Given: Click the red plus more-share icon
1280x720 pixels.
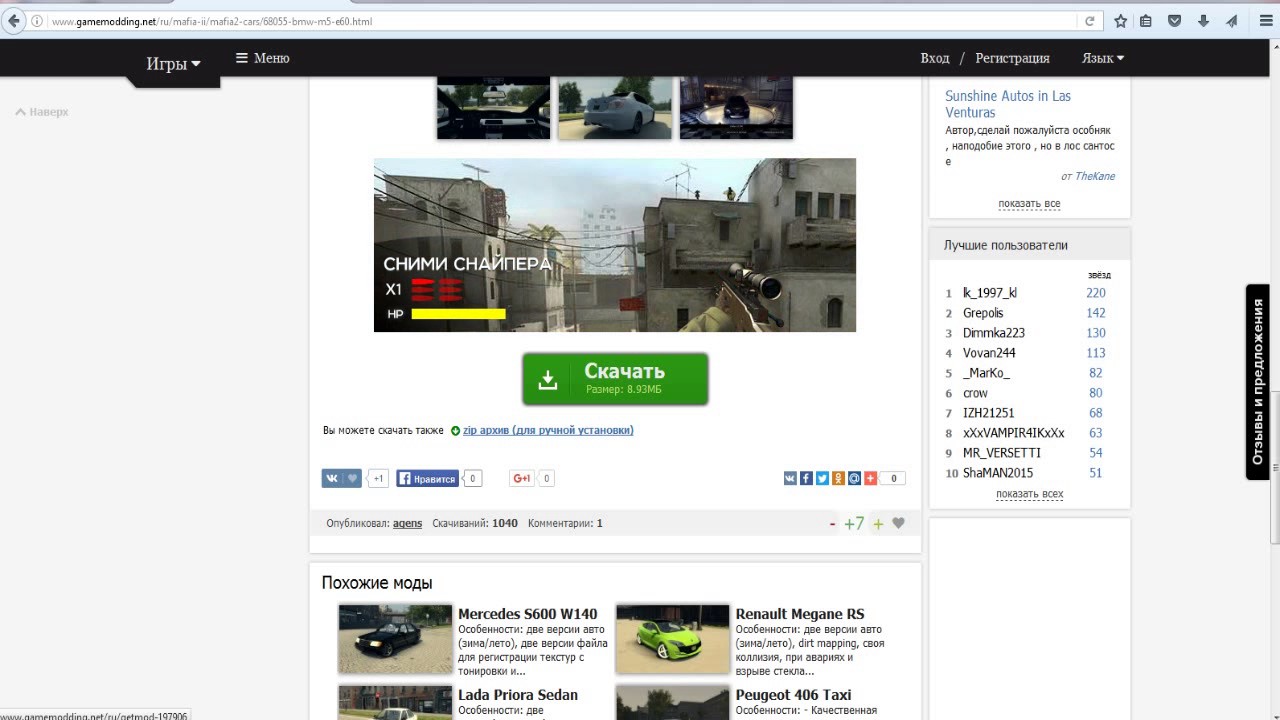Looking at the screenshot, I should [x=870, y=479].
